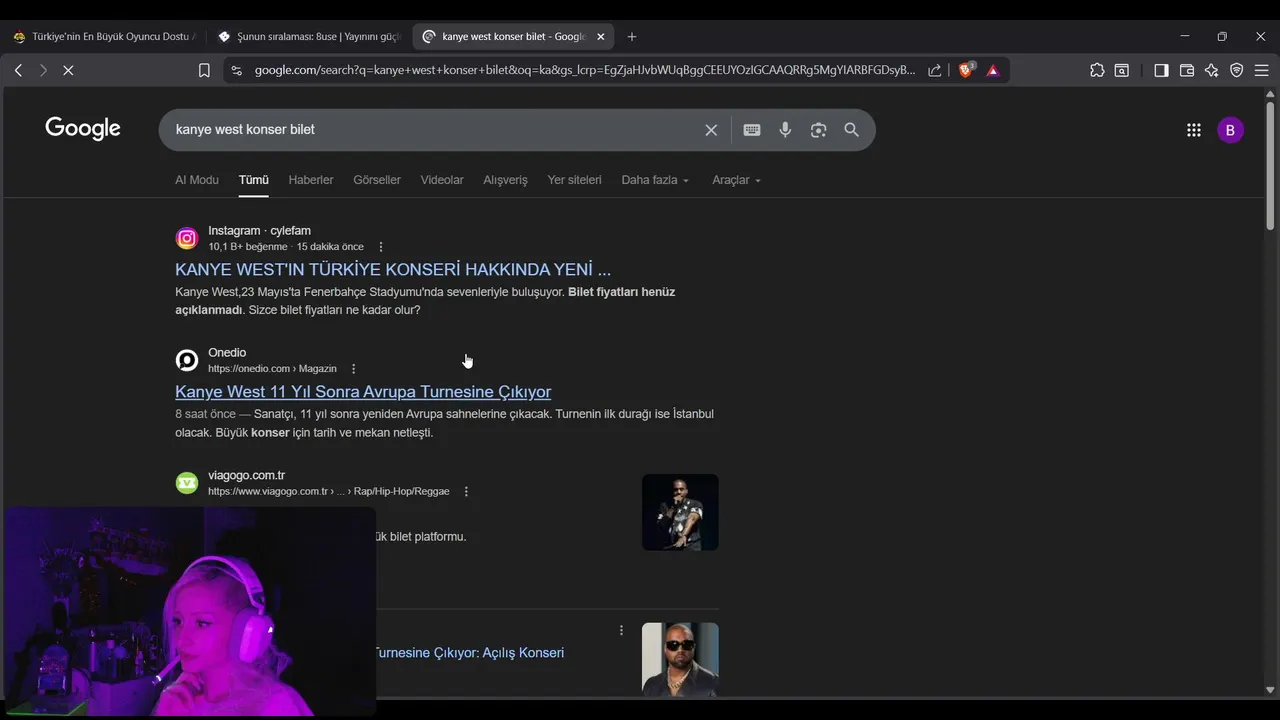This screenshot has height=720, width=1280.
Task: Go back with the browser back arrow
Action: tap(18, 70)
